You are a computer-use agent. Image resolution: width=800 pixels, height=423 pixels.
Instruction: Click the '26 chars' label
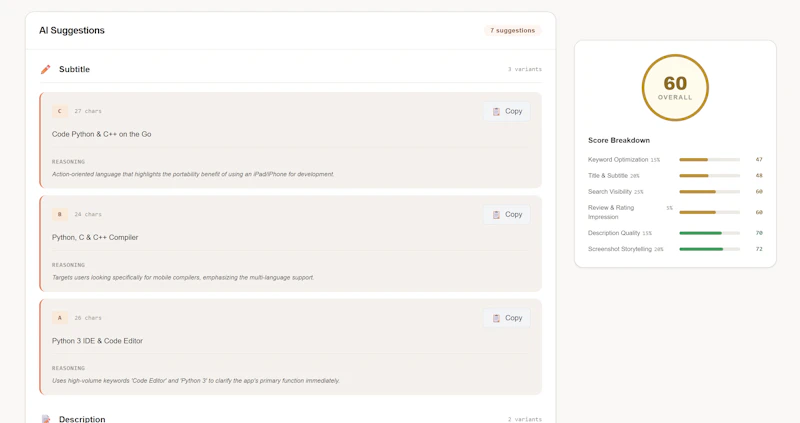(88, 318)
